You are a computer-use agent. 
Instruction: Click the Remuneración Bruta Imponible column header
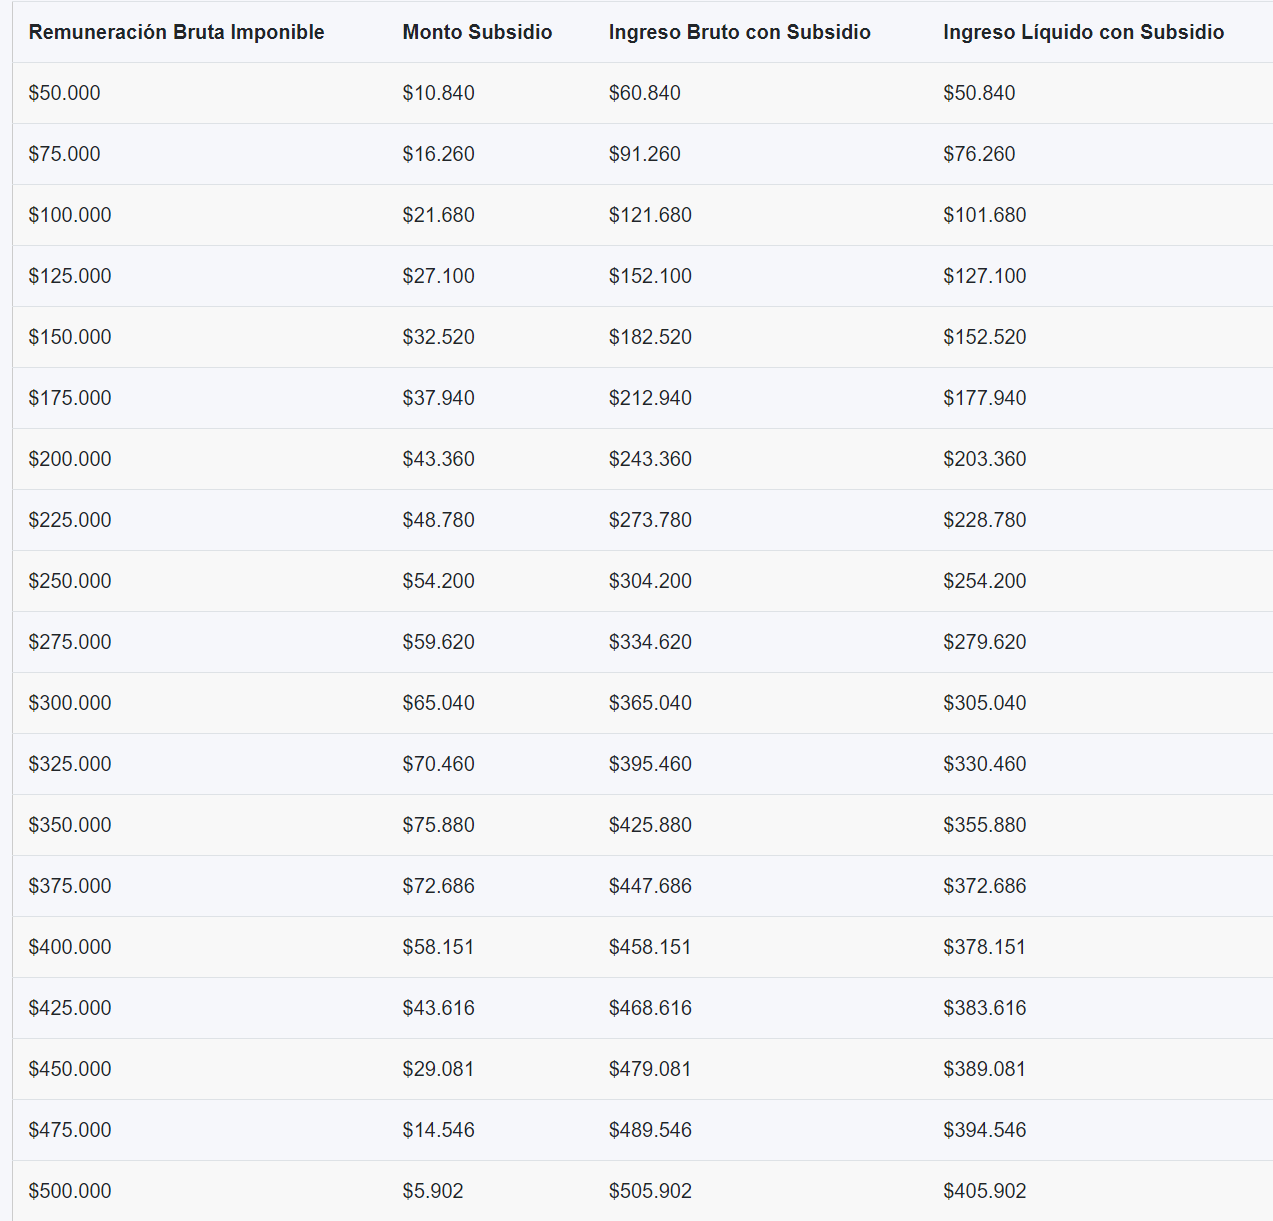point(176,32)
